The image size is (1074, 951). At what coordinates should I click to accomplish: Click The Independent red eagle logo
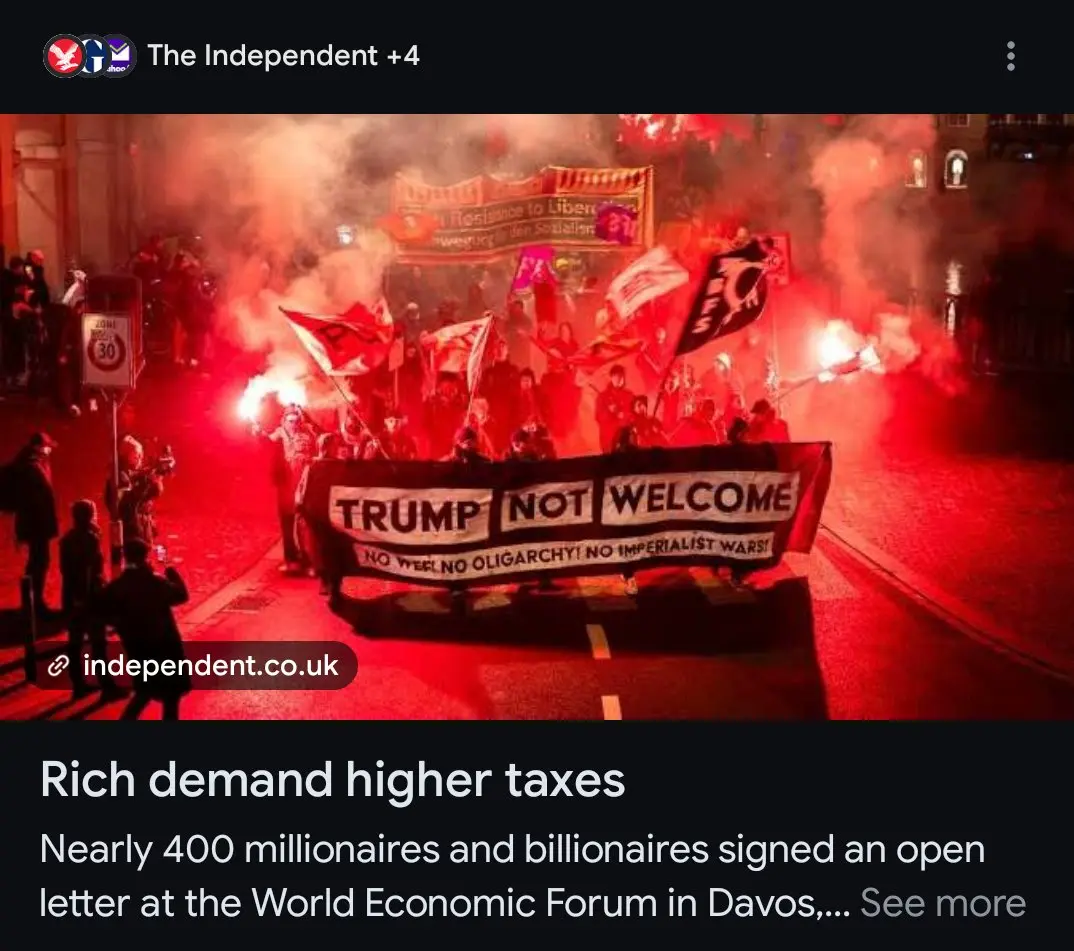pyautogui.click(x=65, y=55)
